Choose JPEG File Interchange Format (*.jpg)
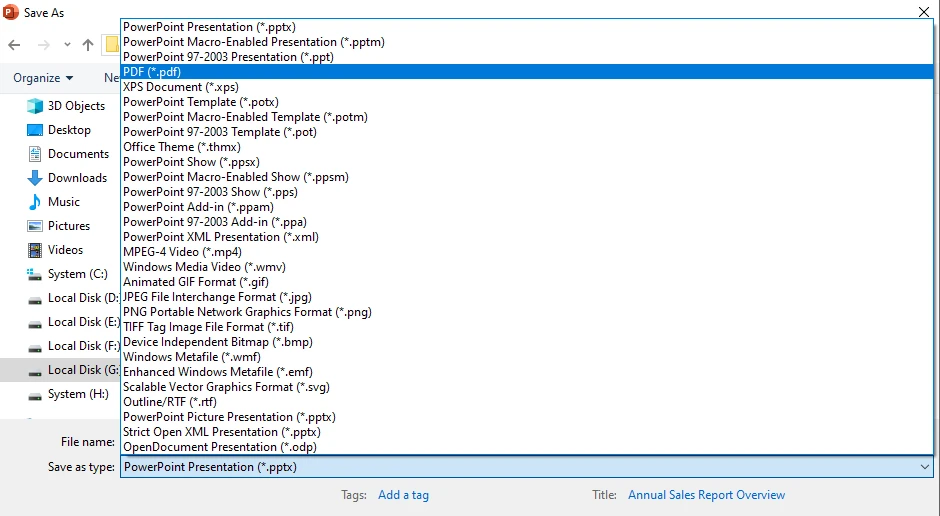 click(x=527, y=297)
